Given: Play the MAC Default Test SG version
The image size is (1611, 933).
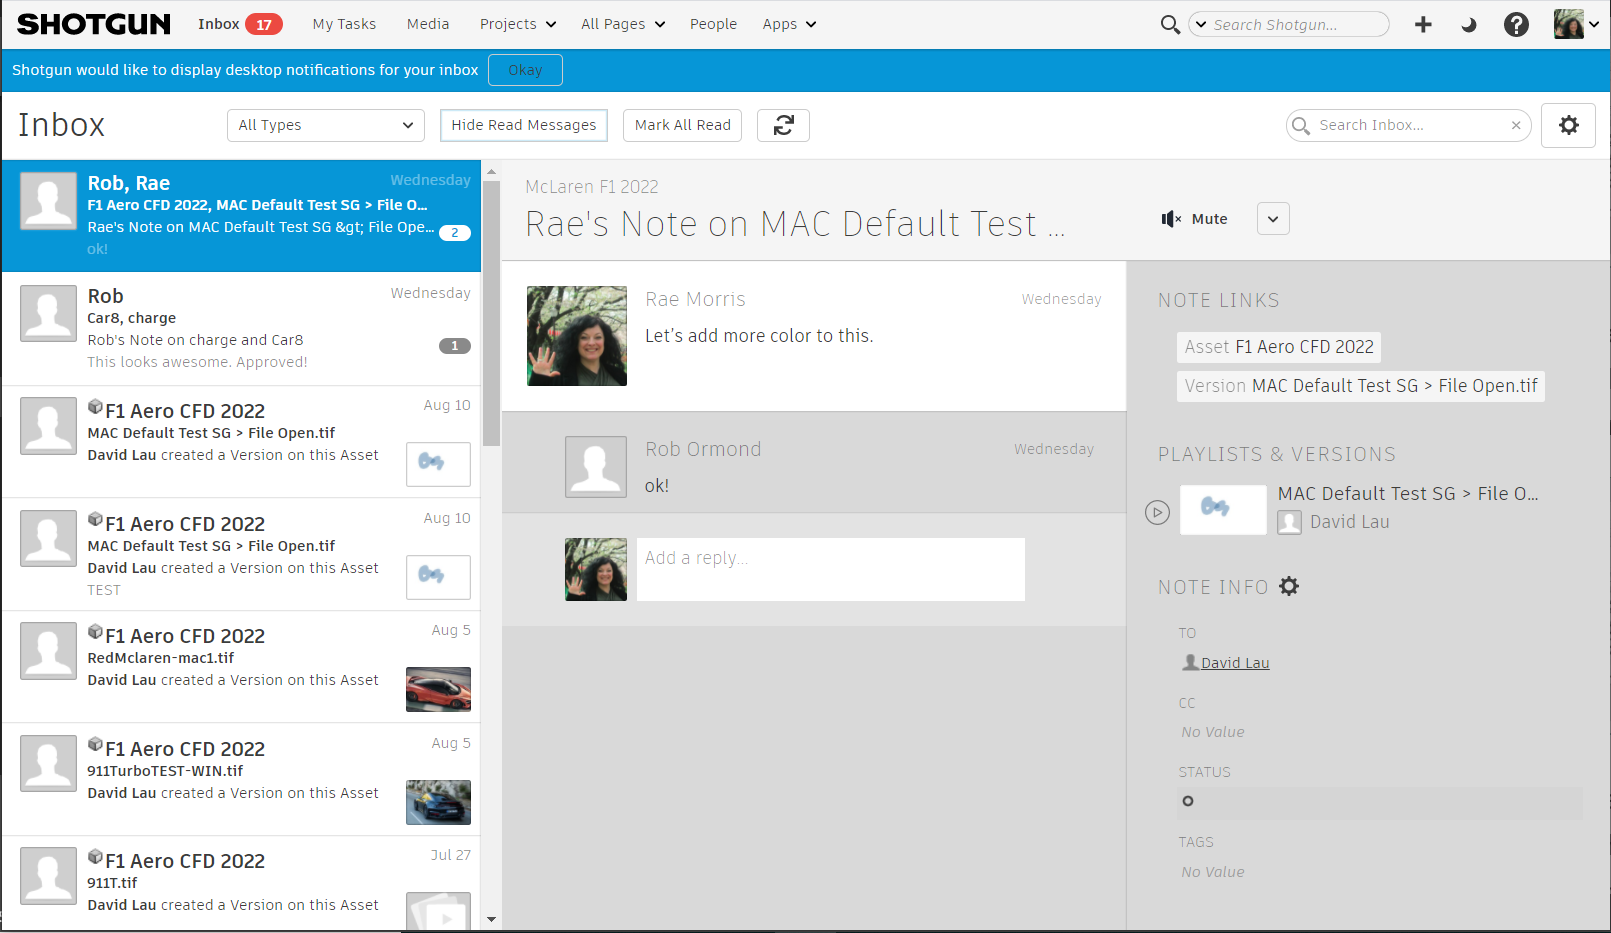Looking at the screenshot, I should click(x=1157, y=513).
